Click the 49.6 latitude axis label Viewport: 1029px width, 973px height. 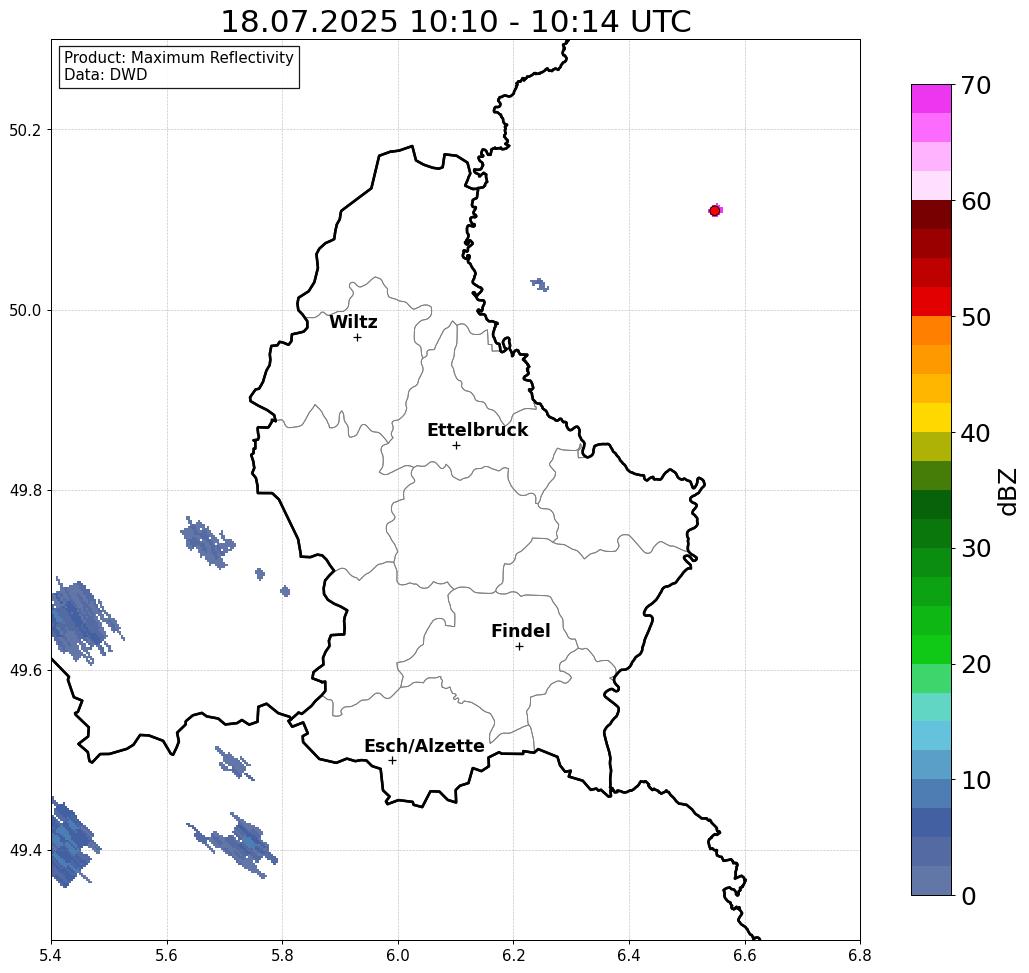(25, 671)
